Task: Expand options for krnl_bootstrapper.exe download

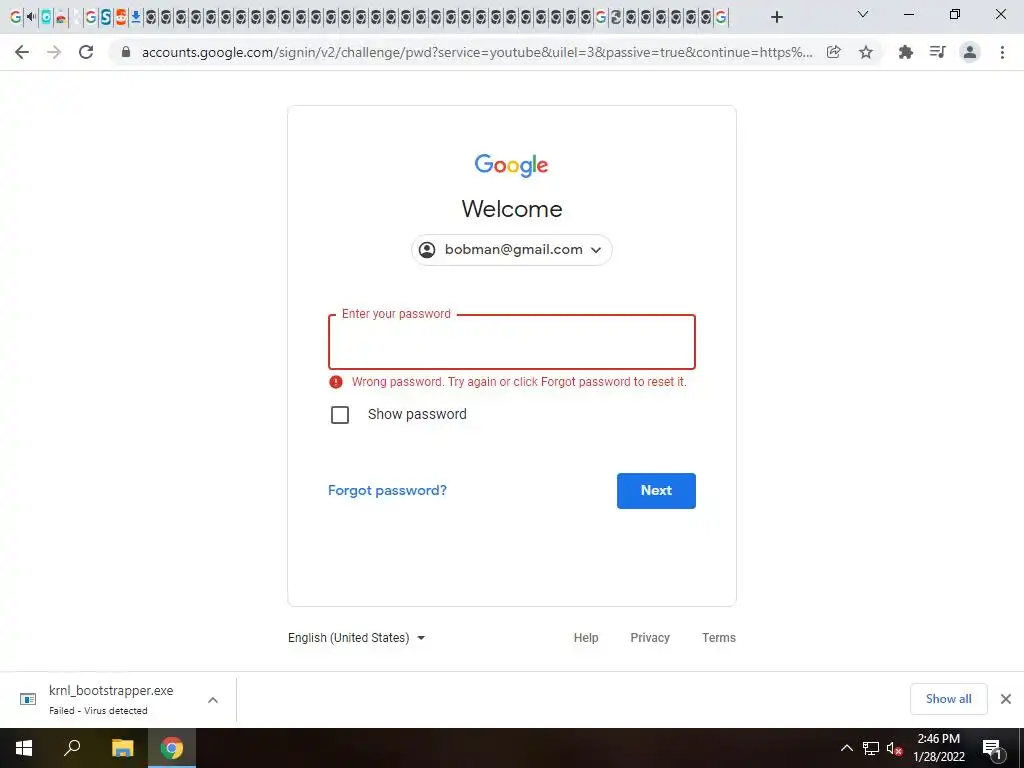Action: [213, 700]
